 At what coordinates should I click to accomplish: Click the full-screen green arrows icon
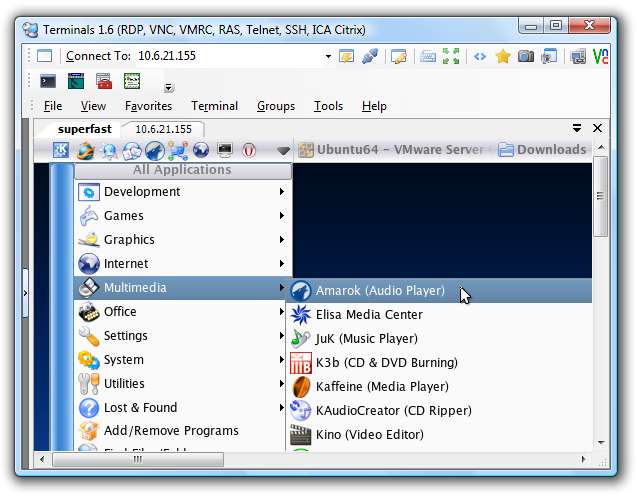click(451, 56)
